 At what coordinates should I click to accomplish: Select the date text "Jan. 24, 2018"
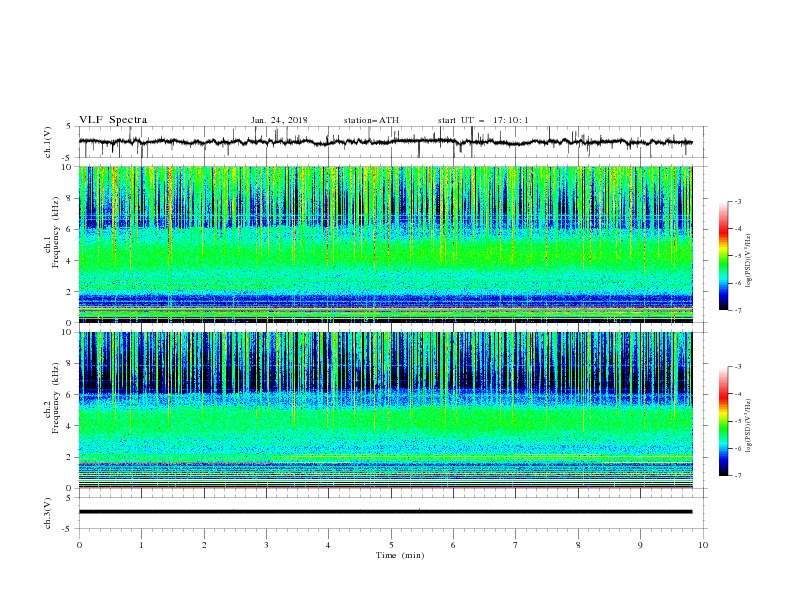tap(279, 120)
